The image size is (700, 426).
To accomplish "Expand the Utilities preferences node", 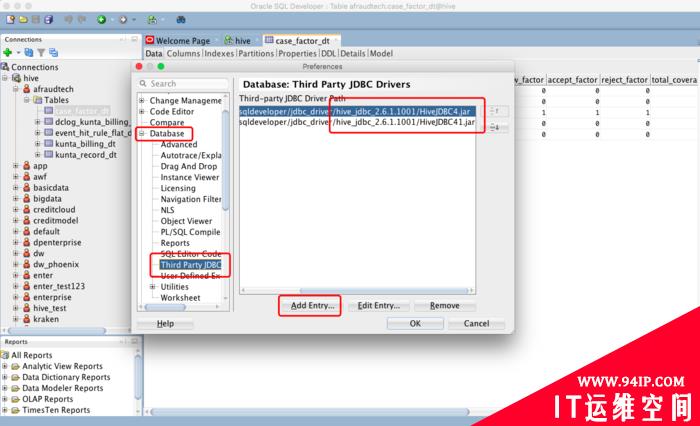I will click(153, 287).
